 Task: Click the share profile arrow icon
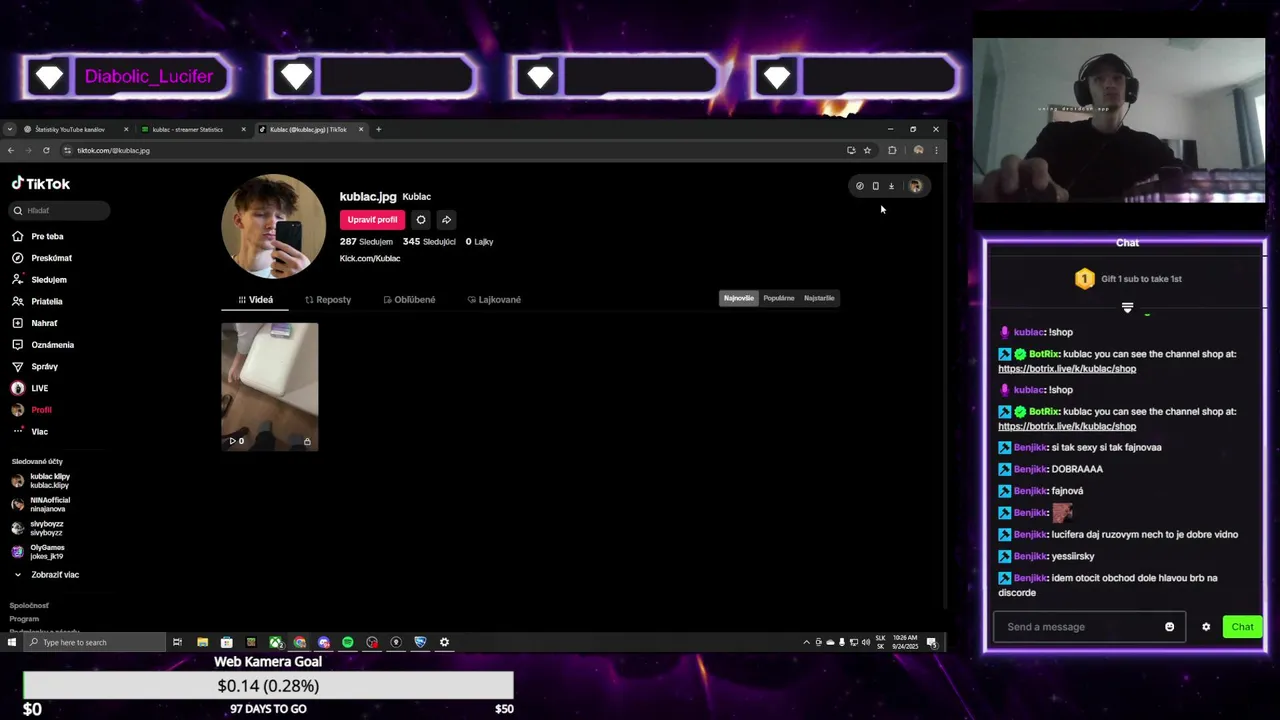[446, 220]
